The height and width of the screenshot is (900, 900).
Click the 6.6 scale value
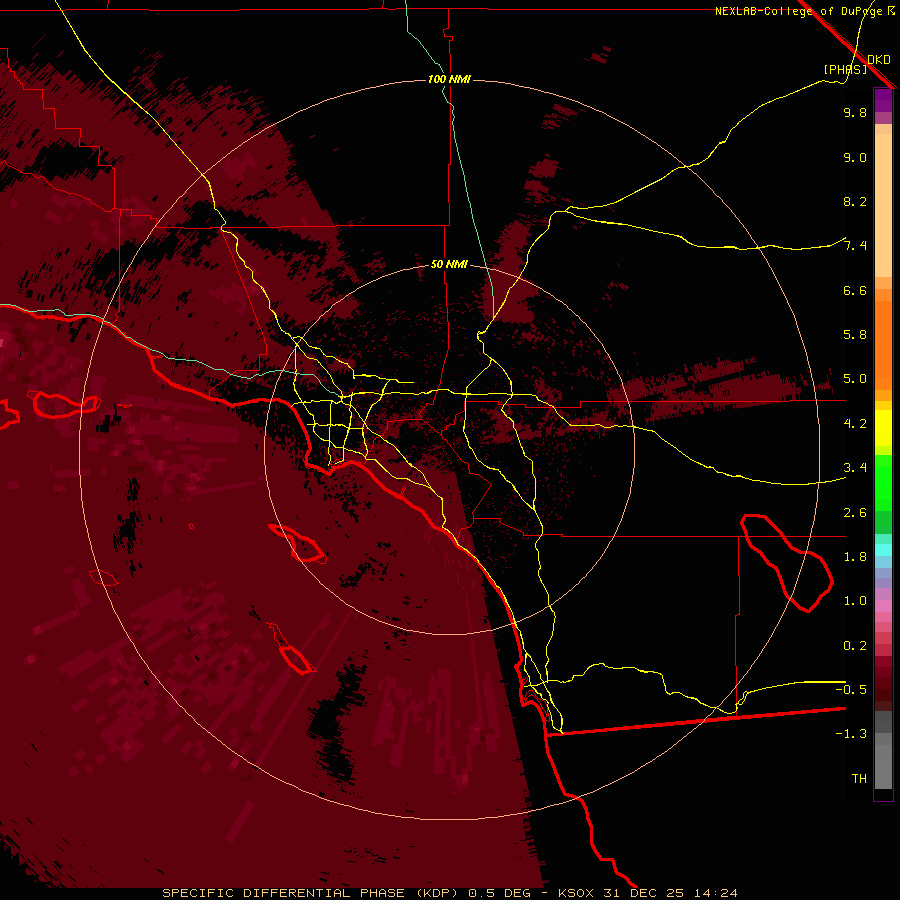coord(855,290)
